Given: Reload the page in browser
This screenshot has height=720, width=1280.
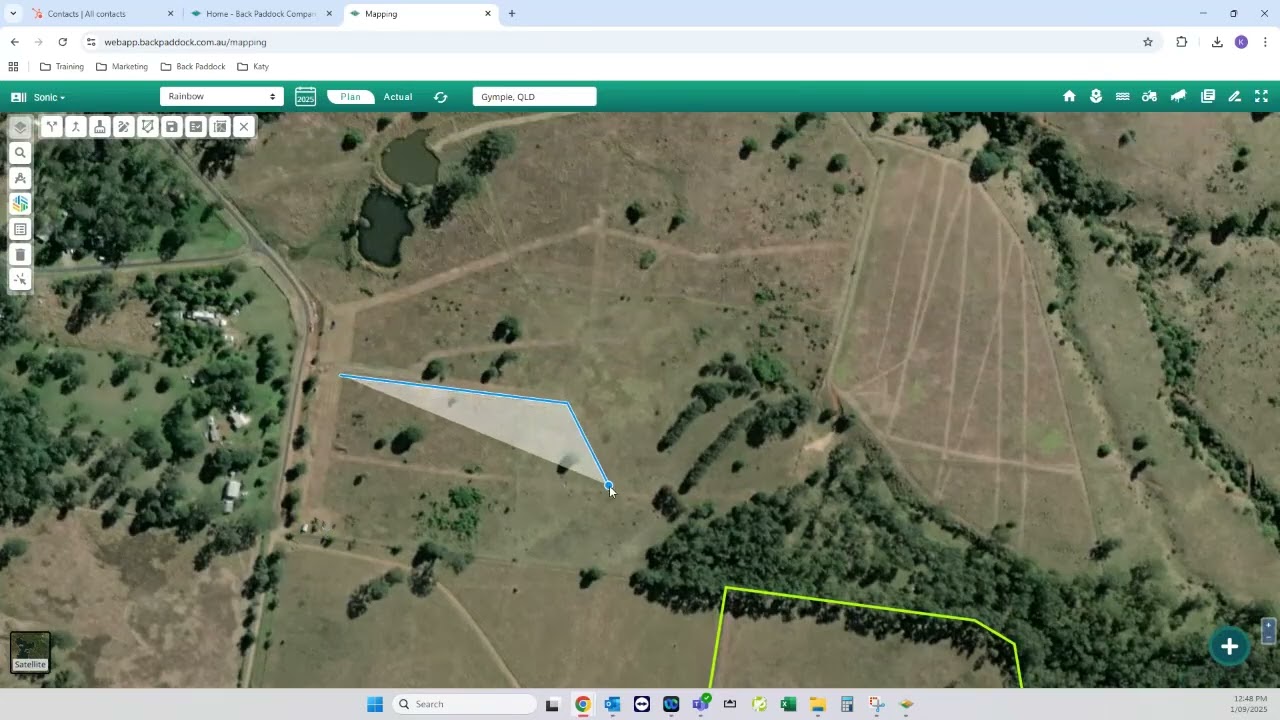Looking at the screenshot, I should pos(62,42).
